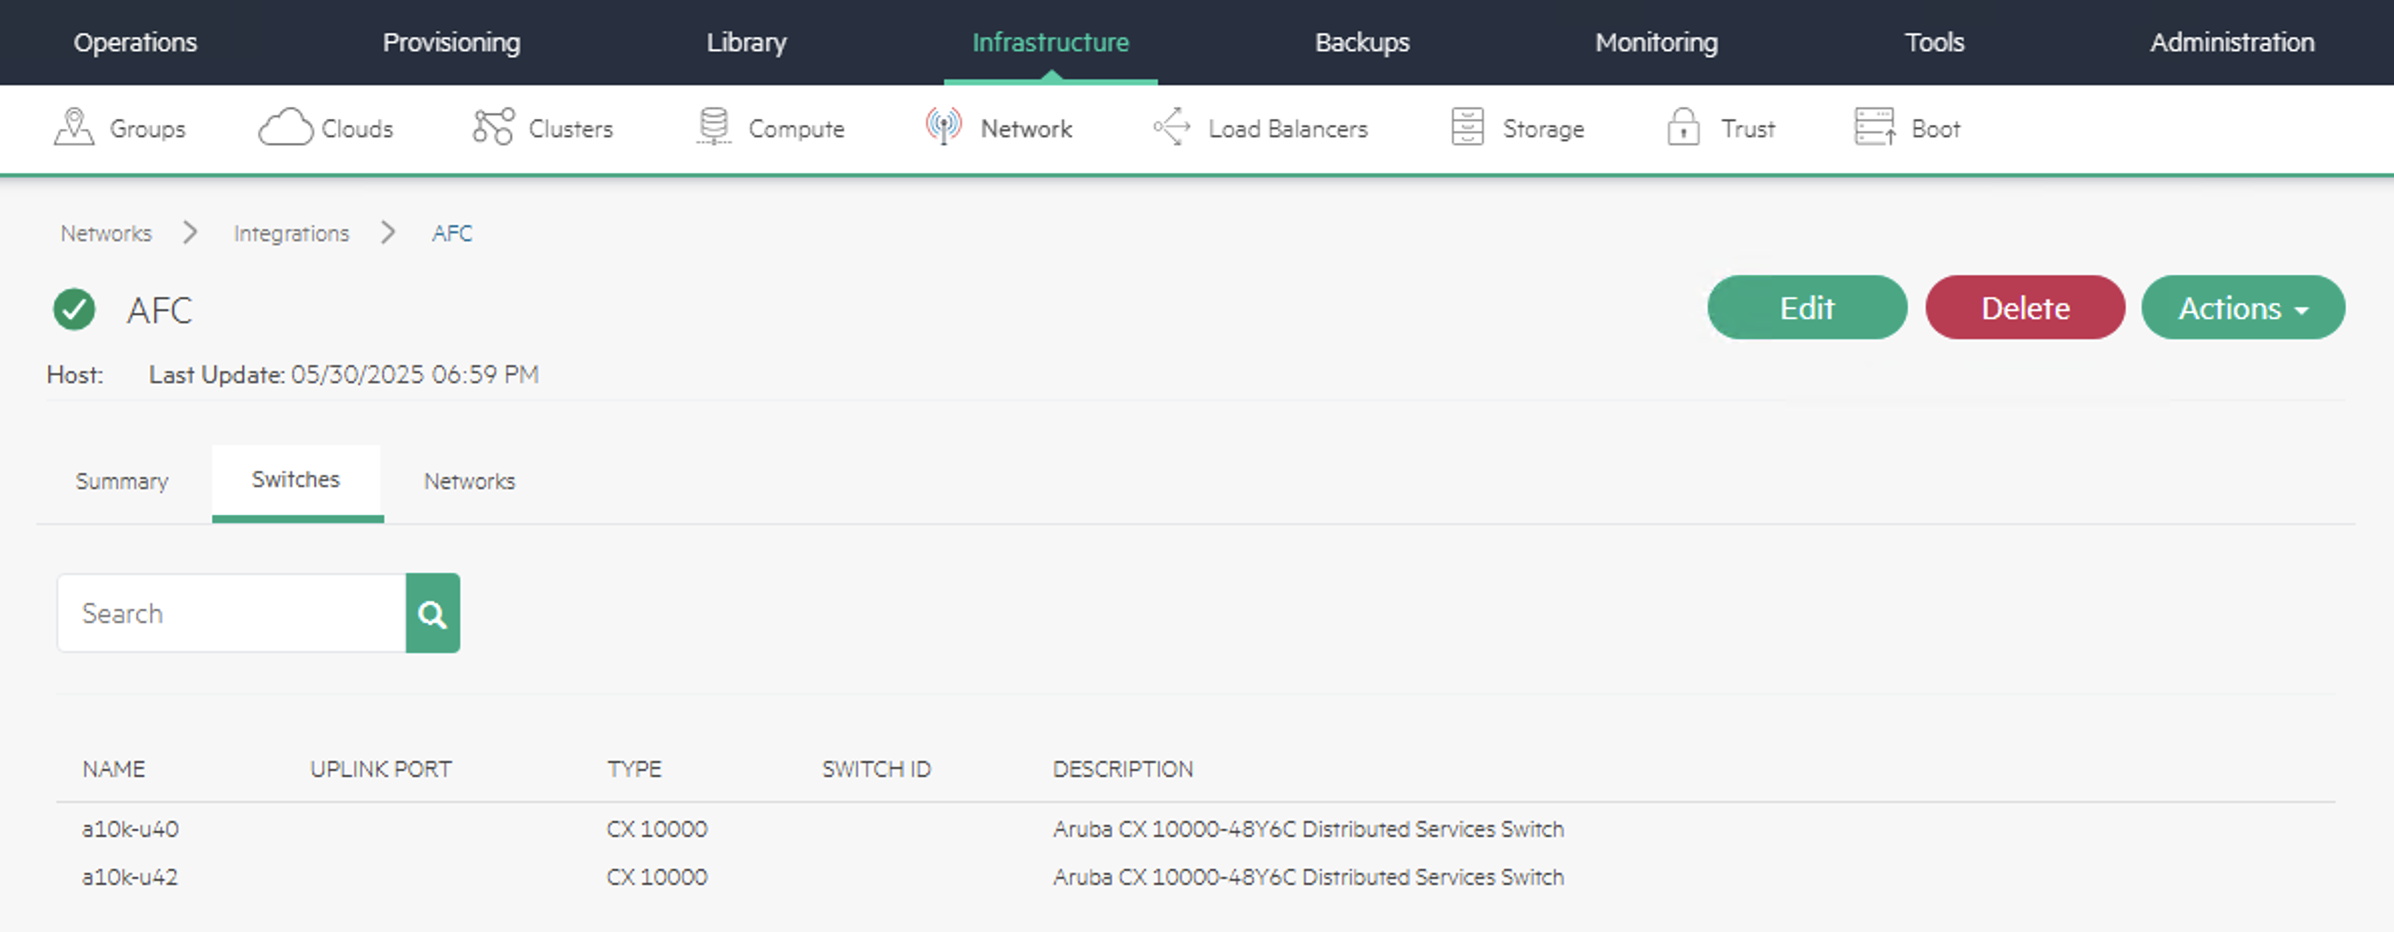Click the Trust padlock icon
2394x932 pixels.
pos(1684,128)
